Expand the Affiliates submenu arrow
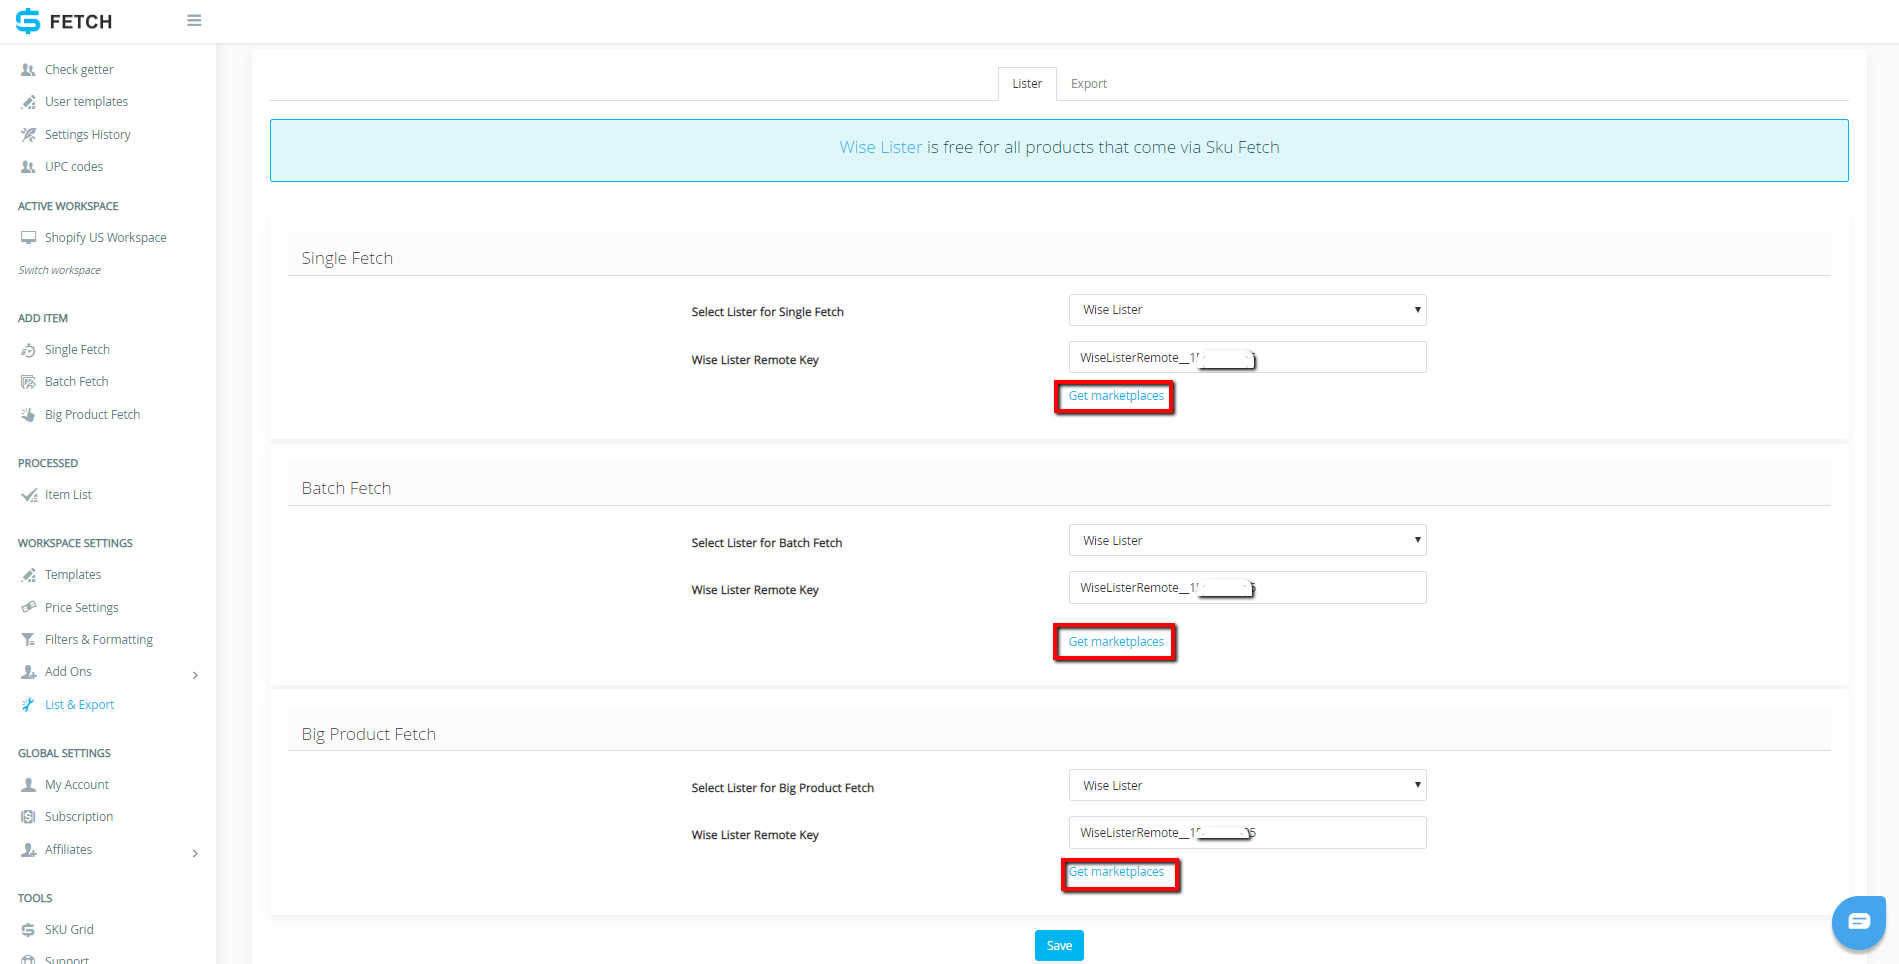1899x964 pixels. [195, 853]
